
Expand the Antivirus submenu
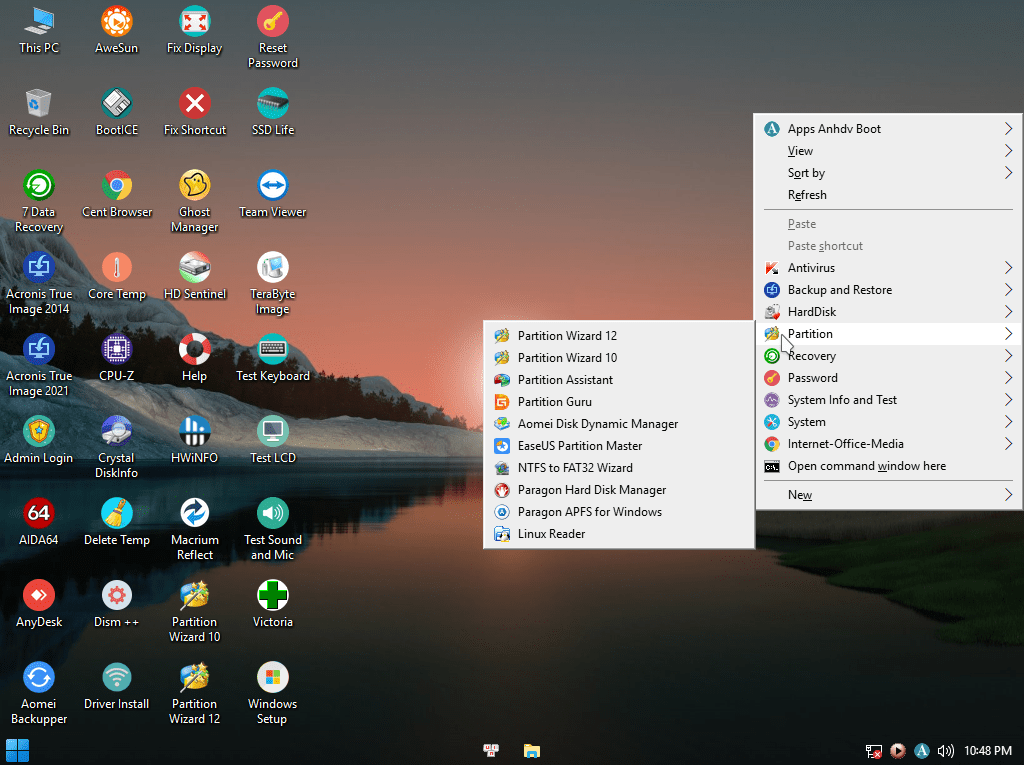(x=888, y=268)
